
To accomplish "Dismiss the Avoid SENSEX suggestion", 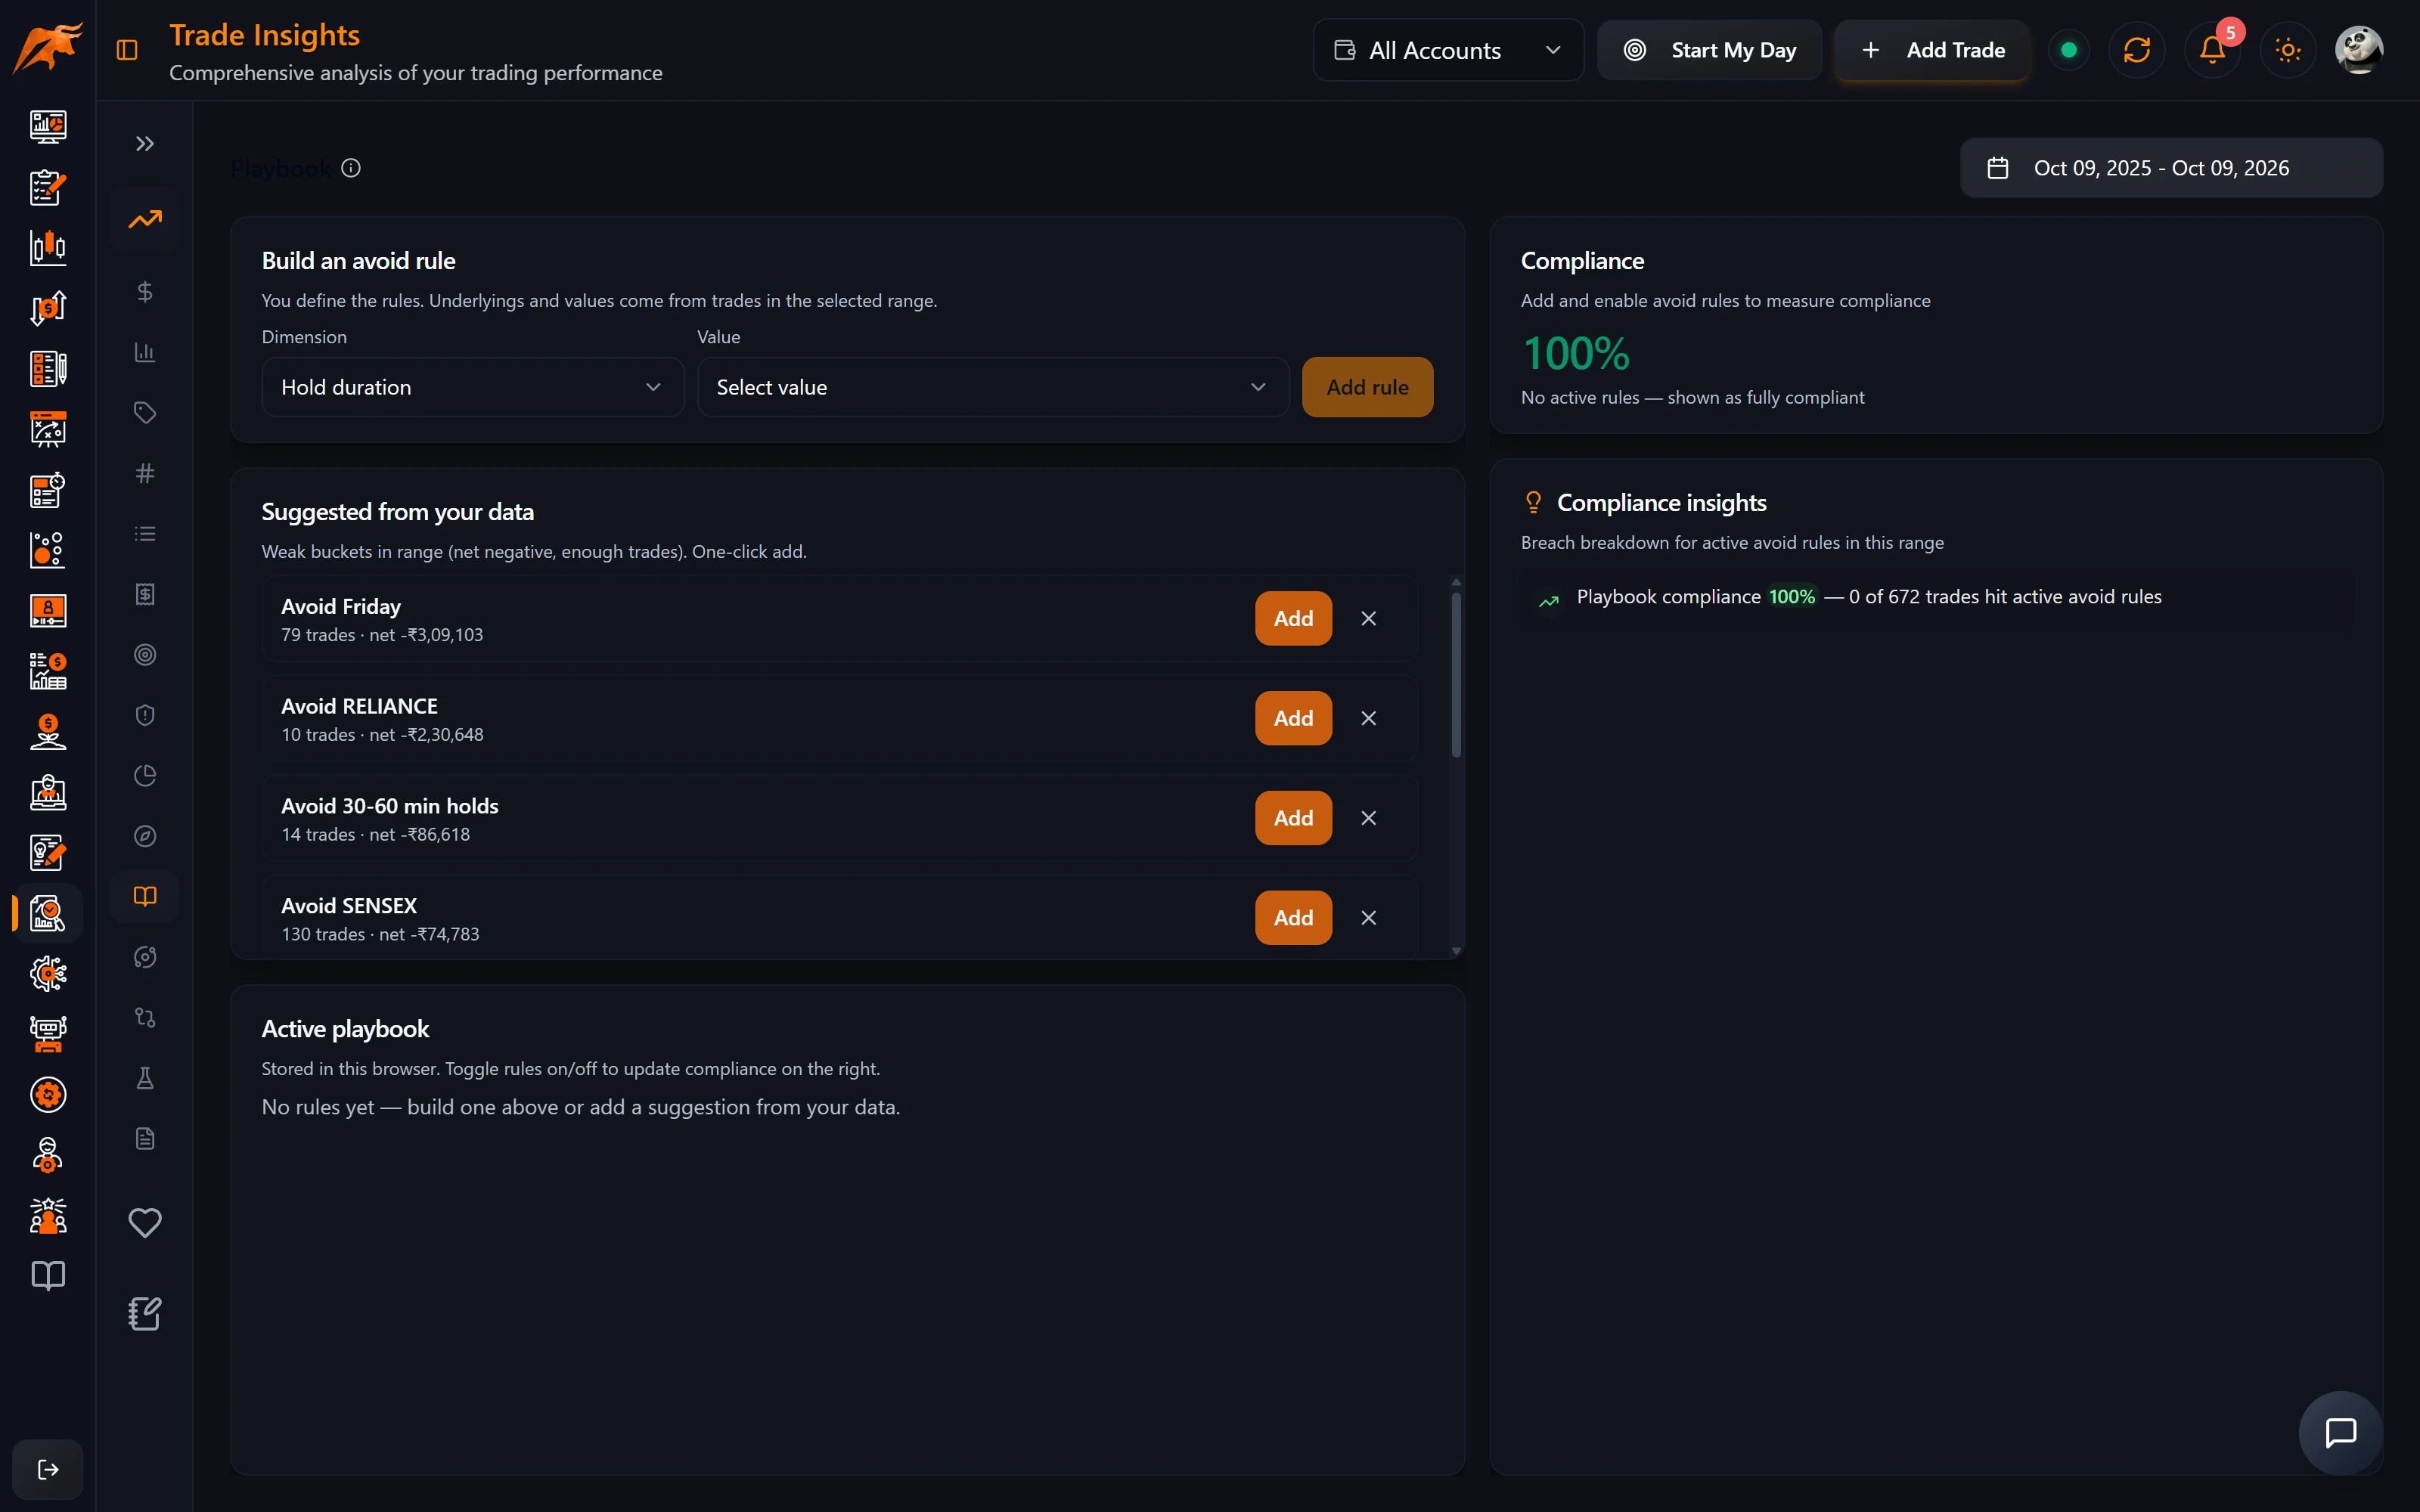I will (1369, 917).
